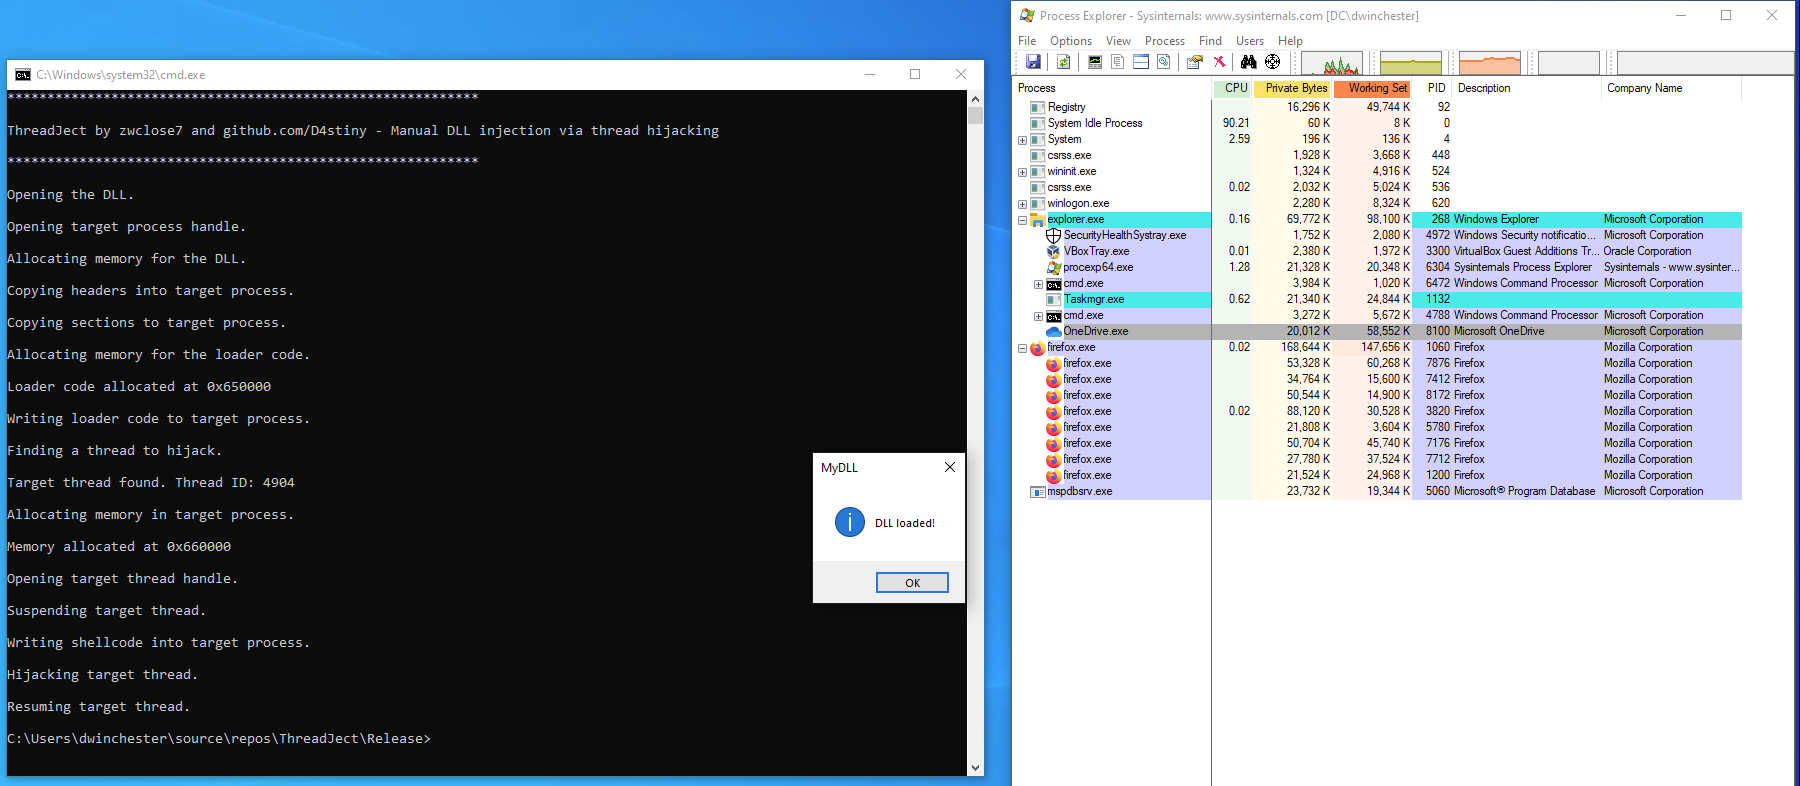Expand the winlogon.exe tree node
Screen dimensions: 1800x786
pos(1022,204)
